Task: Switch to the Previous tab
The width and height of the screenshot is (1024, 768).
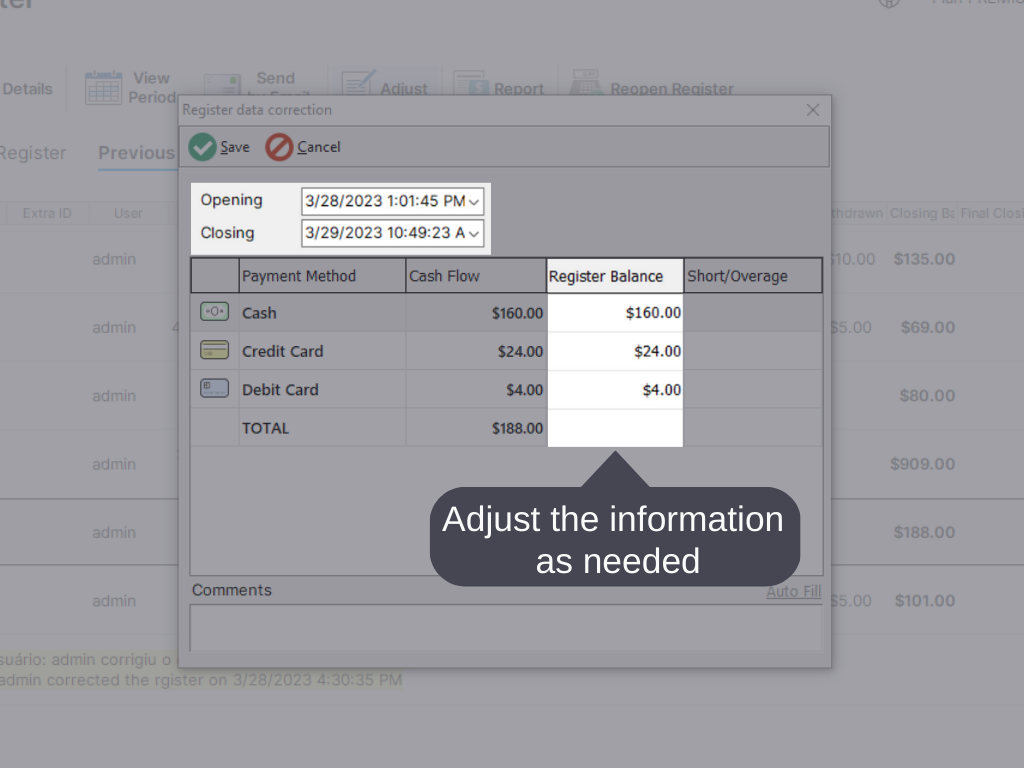Action: click(x=136, y=153)
